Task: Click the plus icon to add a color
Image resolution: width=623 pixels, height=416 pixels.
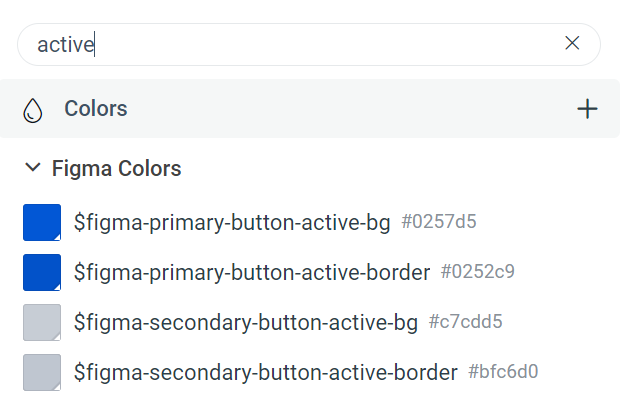Action: click(587, 109)
